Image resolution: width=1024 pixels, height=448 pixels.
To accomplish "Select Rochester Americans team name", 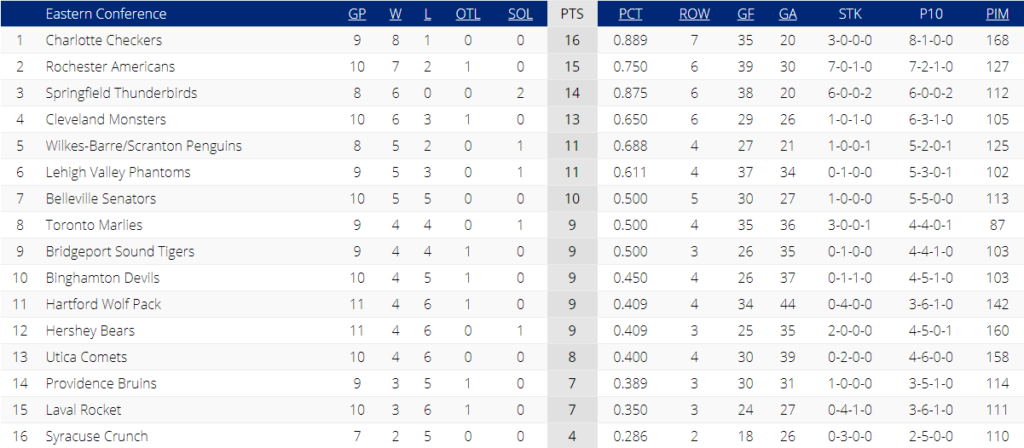I will pos(110,67).
